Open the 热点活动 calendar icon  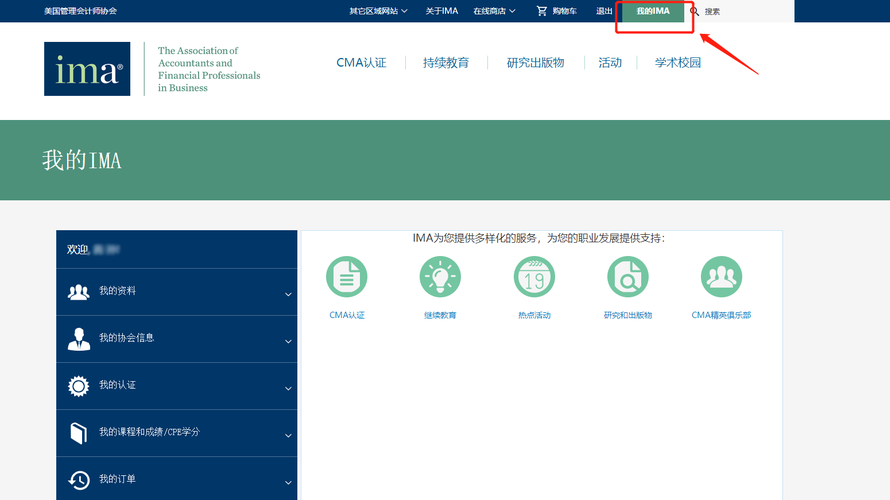click(x=534, y=277)
